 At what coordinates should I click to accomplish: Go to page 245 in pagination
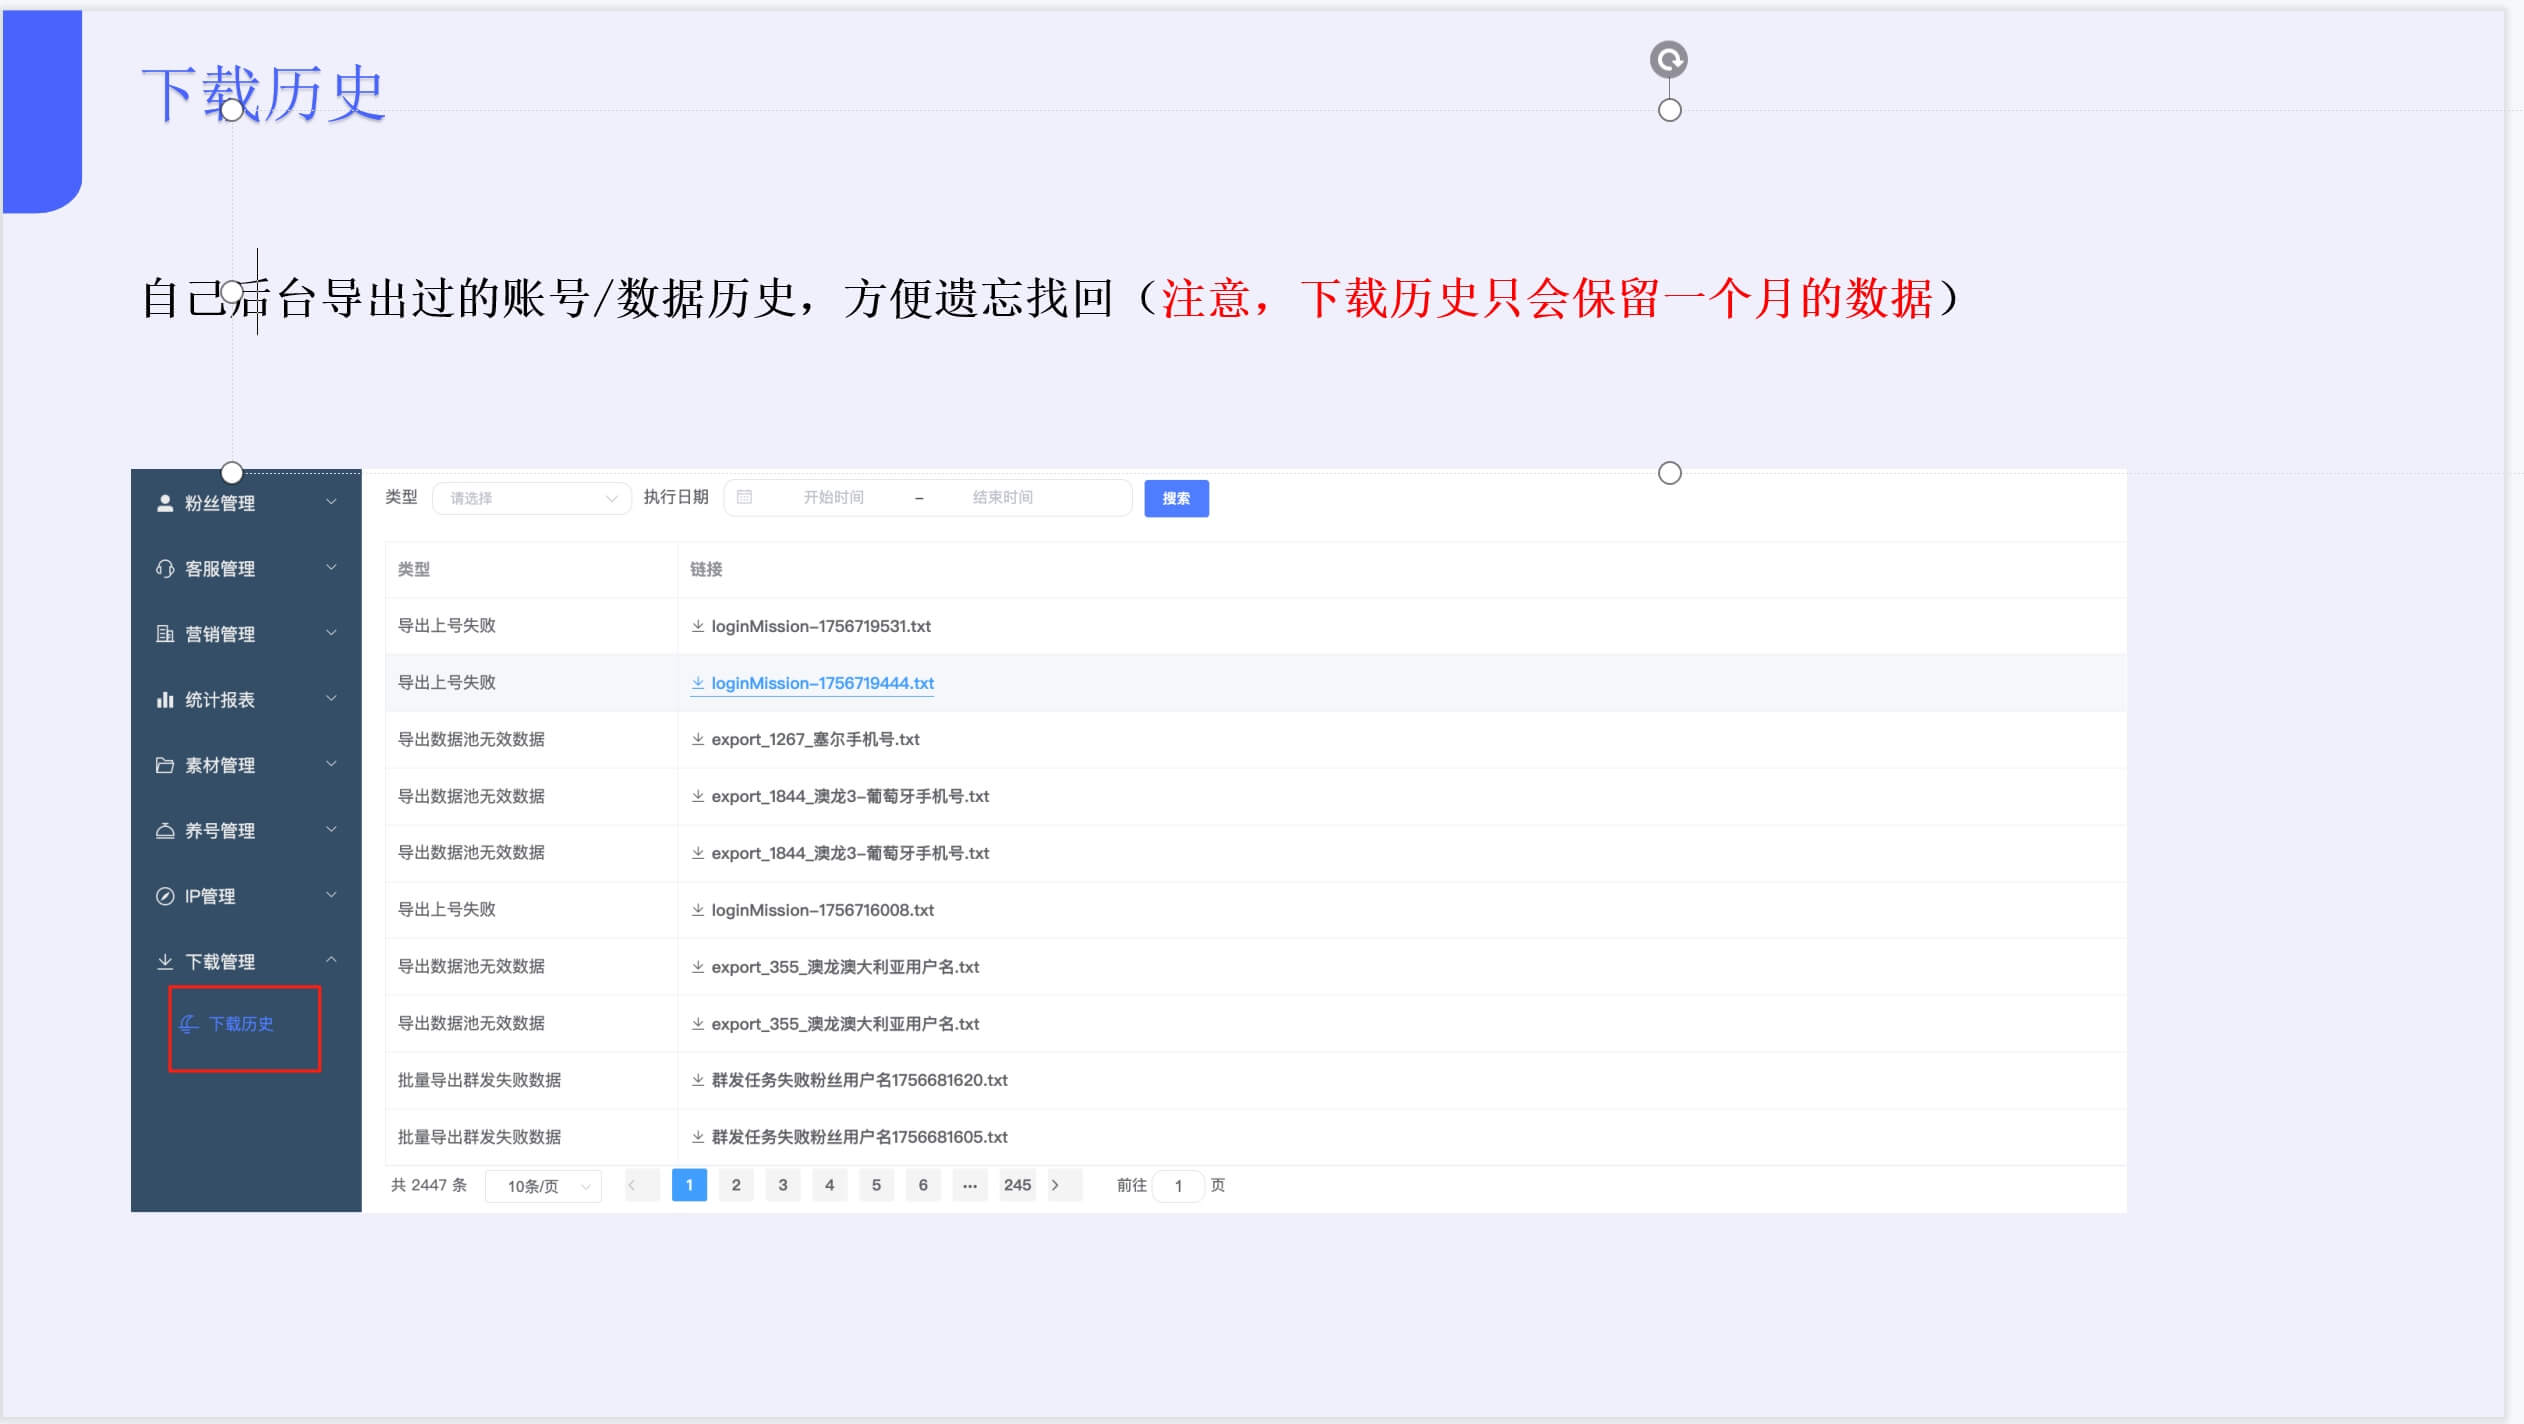click(1017, 1185)
